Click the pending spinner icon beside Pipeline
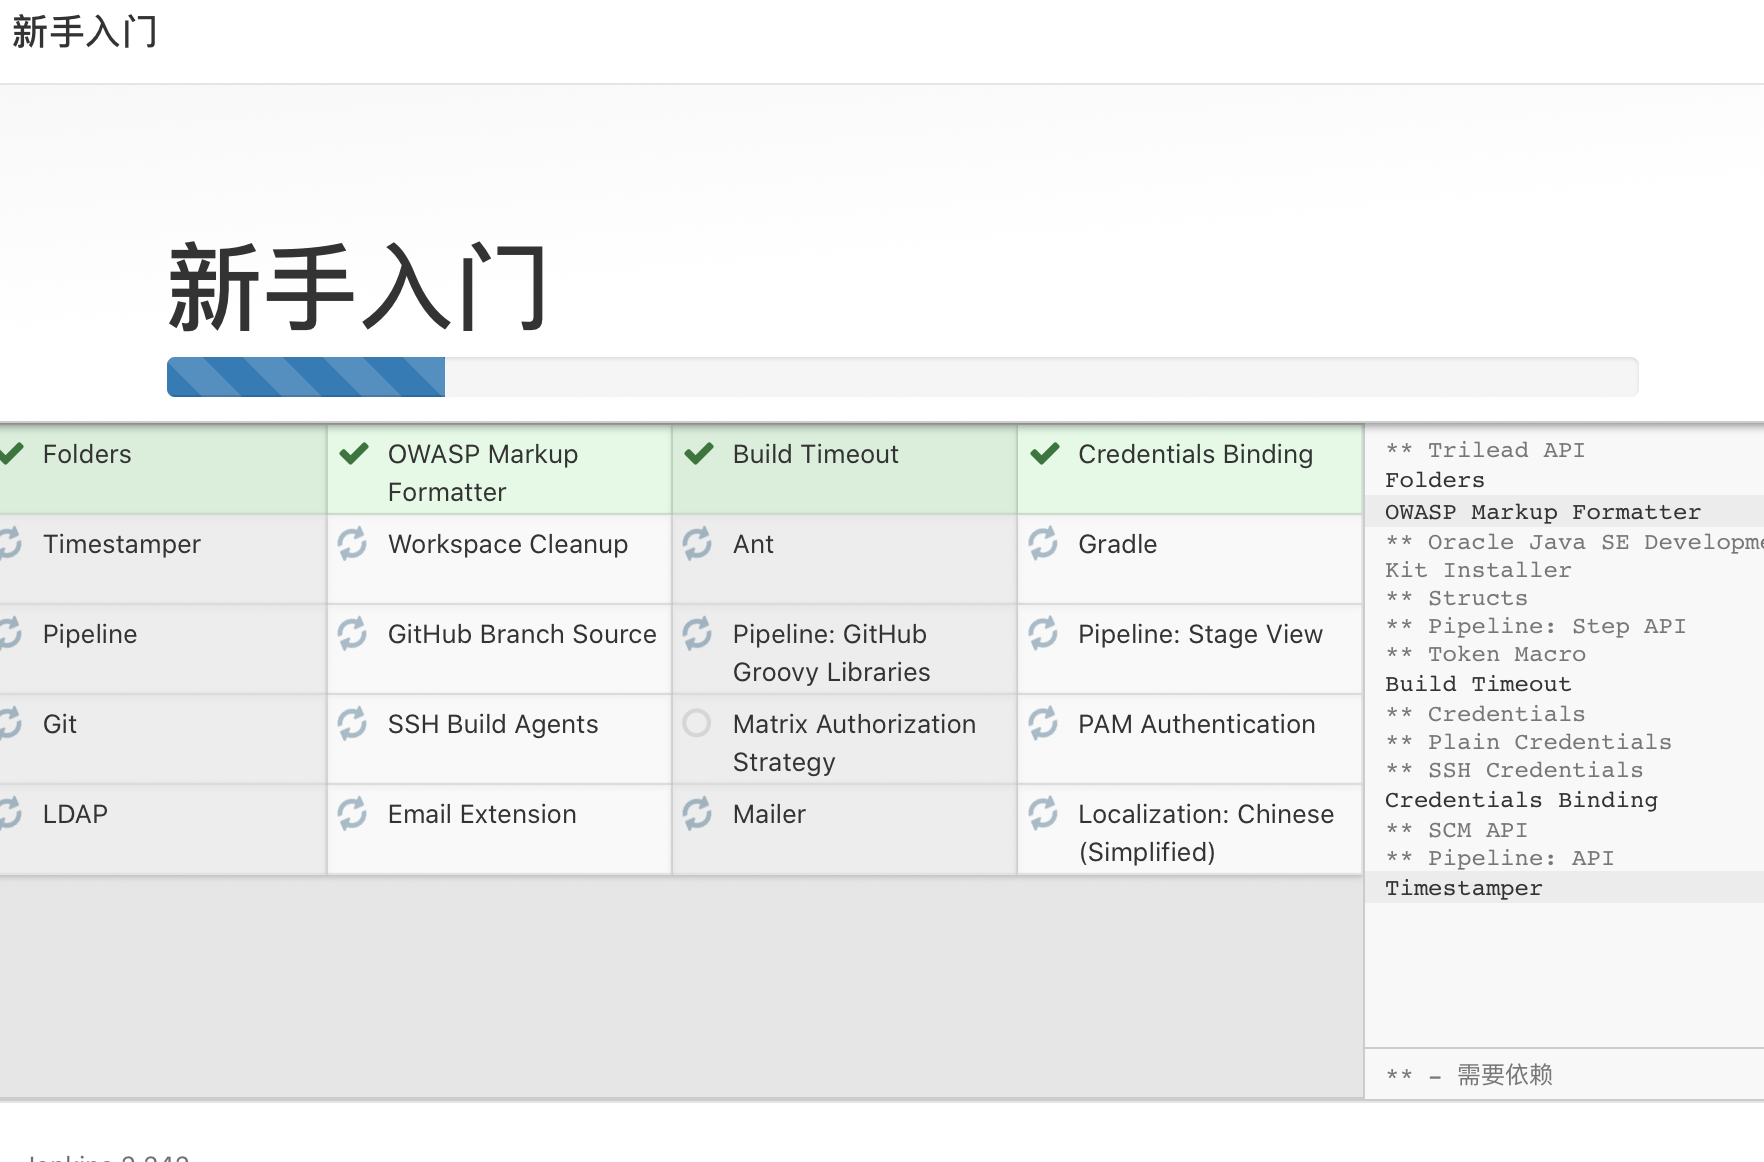Viewport: 1764px width, 1162px height. coord(10,633)
